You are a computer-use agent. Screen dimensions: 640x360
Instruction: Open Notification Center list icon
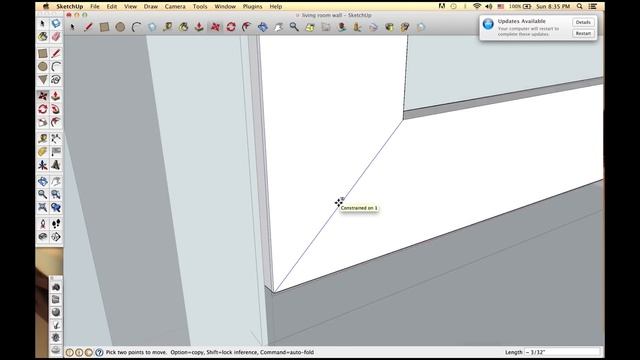tap(593, 7)
